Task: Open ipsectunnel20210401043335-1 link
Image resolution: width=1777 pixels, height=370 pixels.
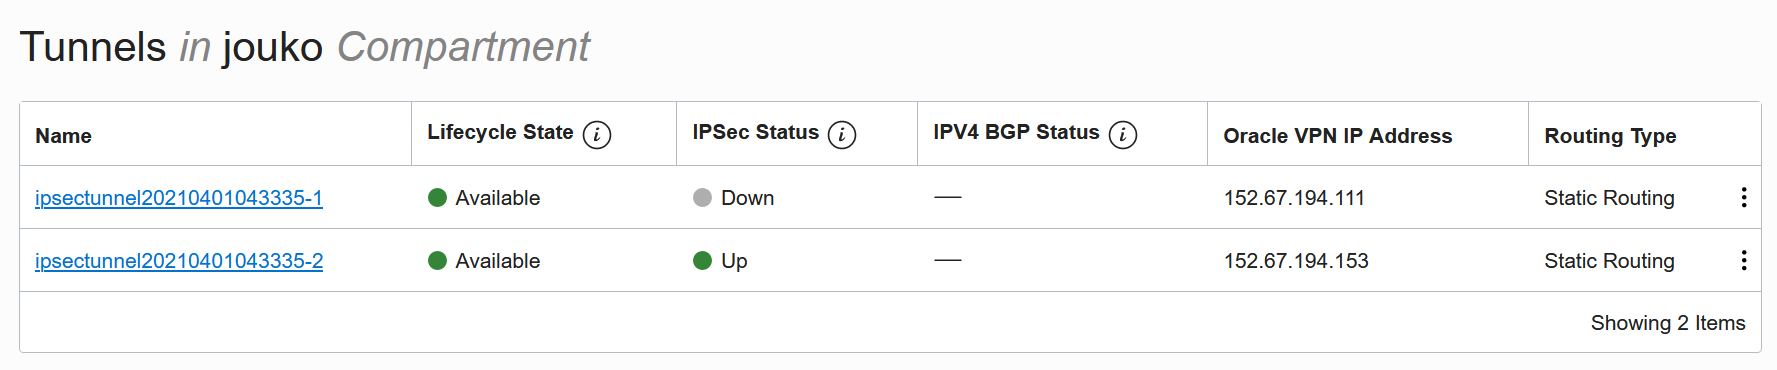Action: (179, 198)
